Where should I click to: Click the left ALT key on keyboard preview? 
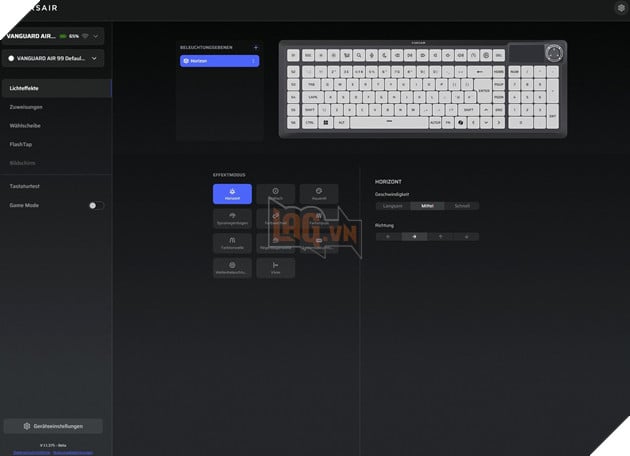coord(342,123)
